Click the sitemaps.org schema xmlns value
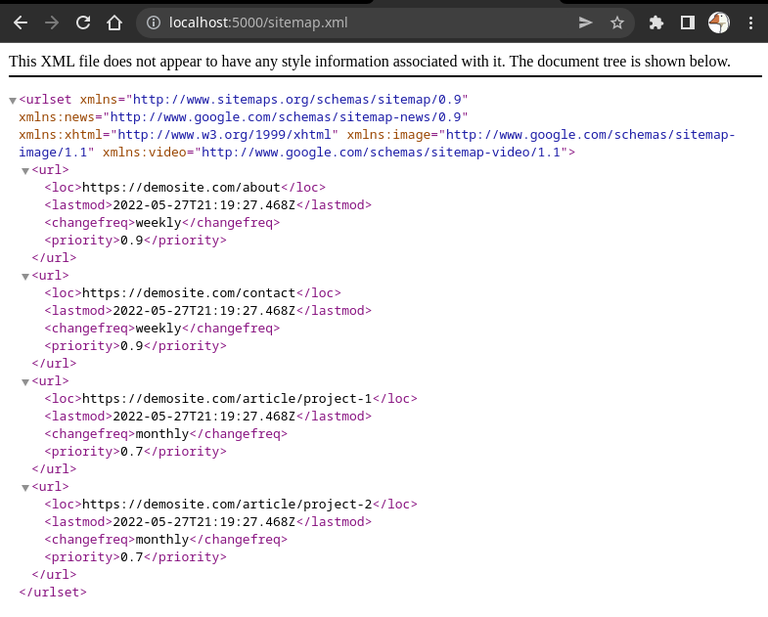The height and width of the screenshot is (617, 768). [297, 99]
